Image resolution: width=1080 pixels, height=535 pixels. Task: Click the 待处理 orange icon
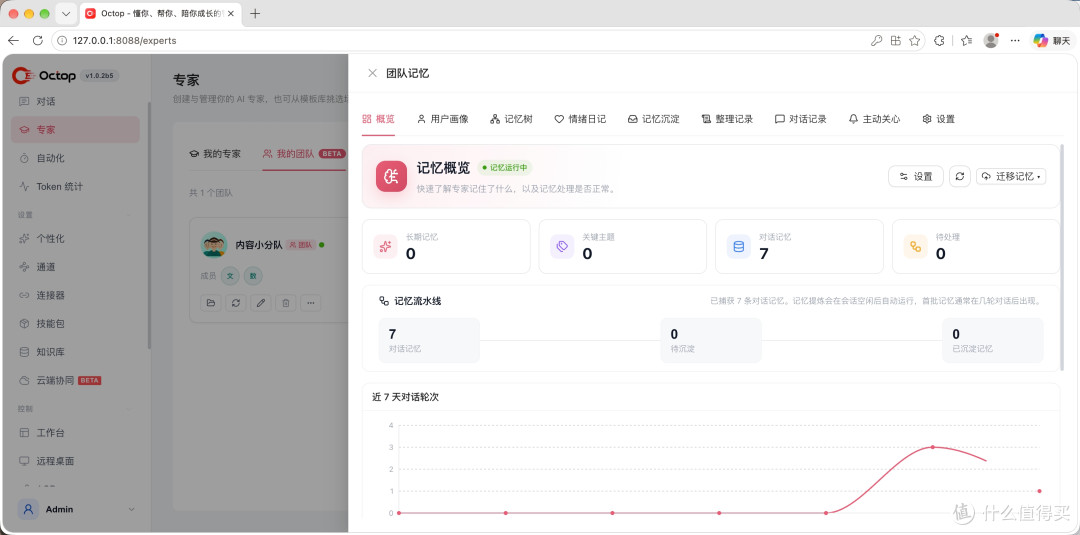tap(915, 246)
